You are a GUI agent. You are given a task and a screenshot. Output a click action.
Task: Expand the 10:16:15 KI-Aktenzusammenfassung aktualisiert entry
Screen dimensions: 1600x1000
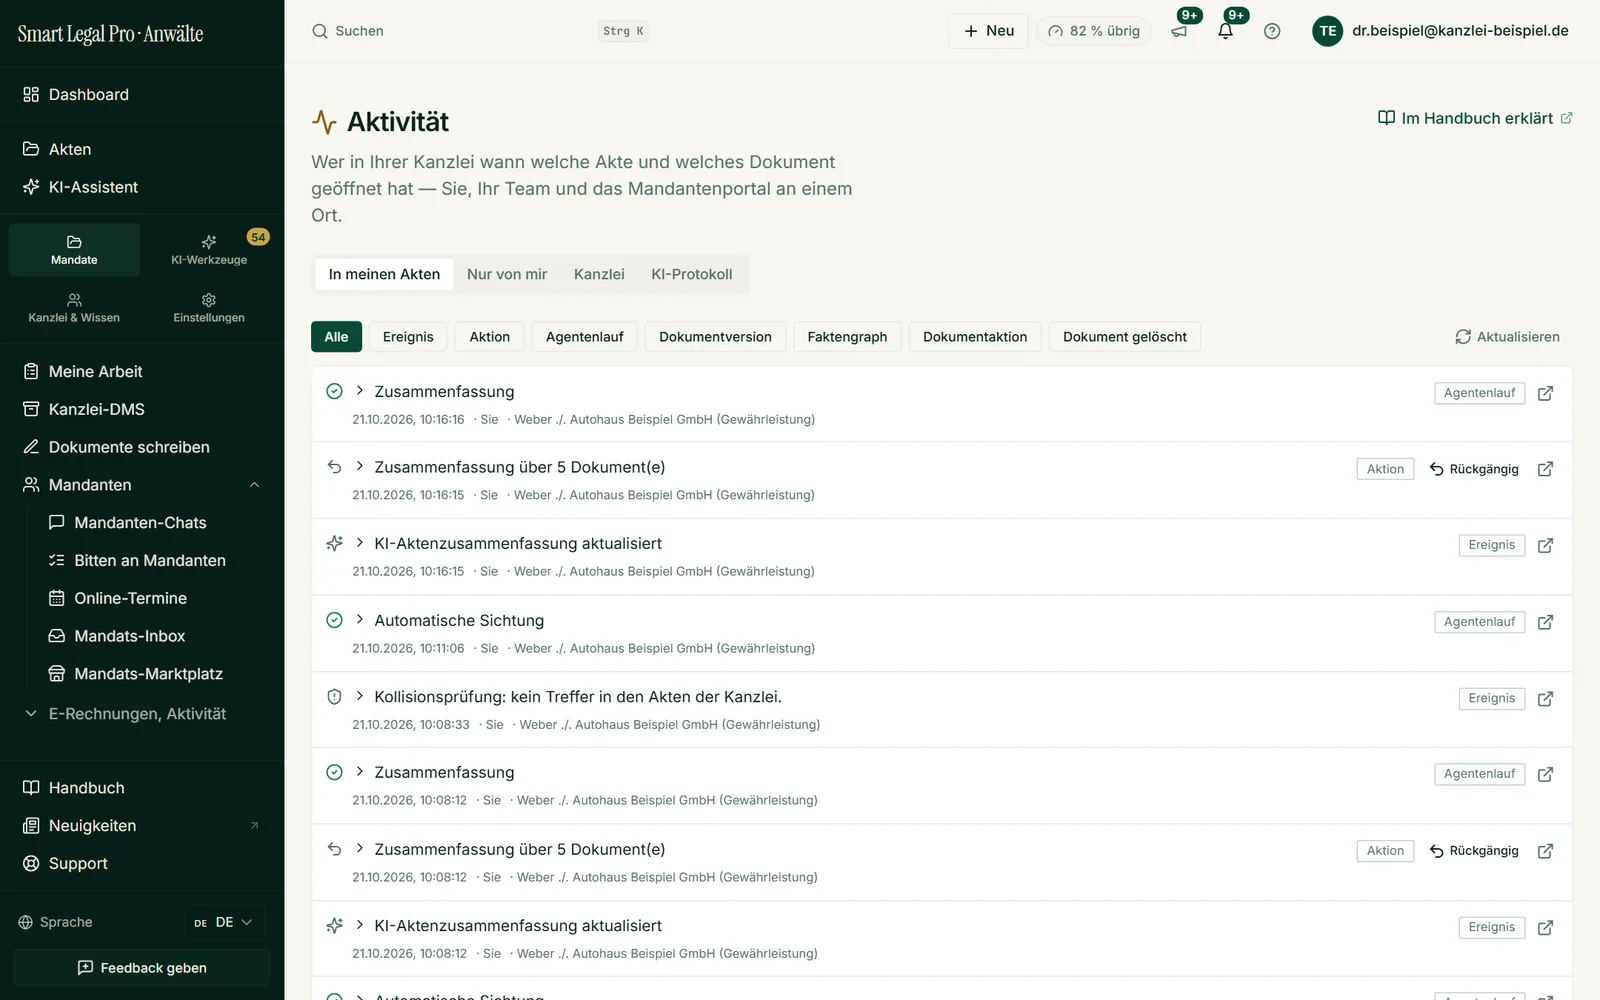[x=360, y=543]
